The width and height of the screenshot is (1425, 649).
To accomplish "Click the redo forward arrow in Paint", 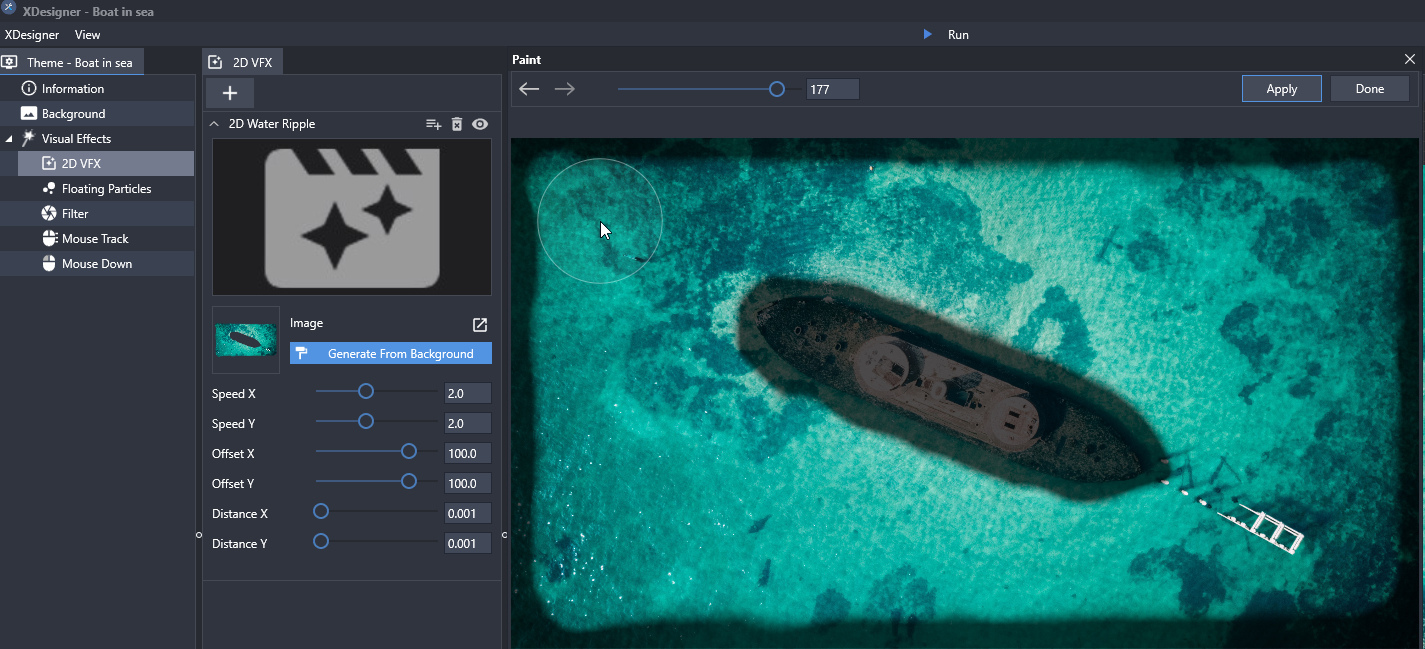I will (565, 89).
